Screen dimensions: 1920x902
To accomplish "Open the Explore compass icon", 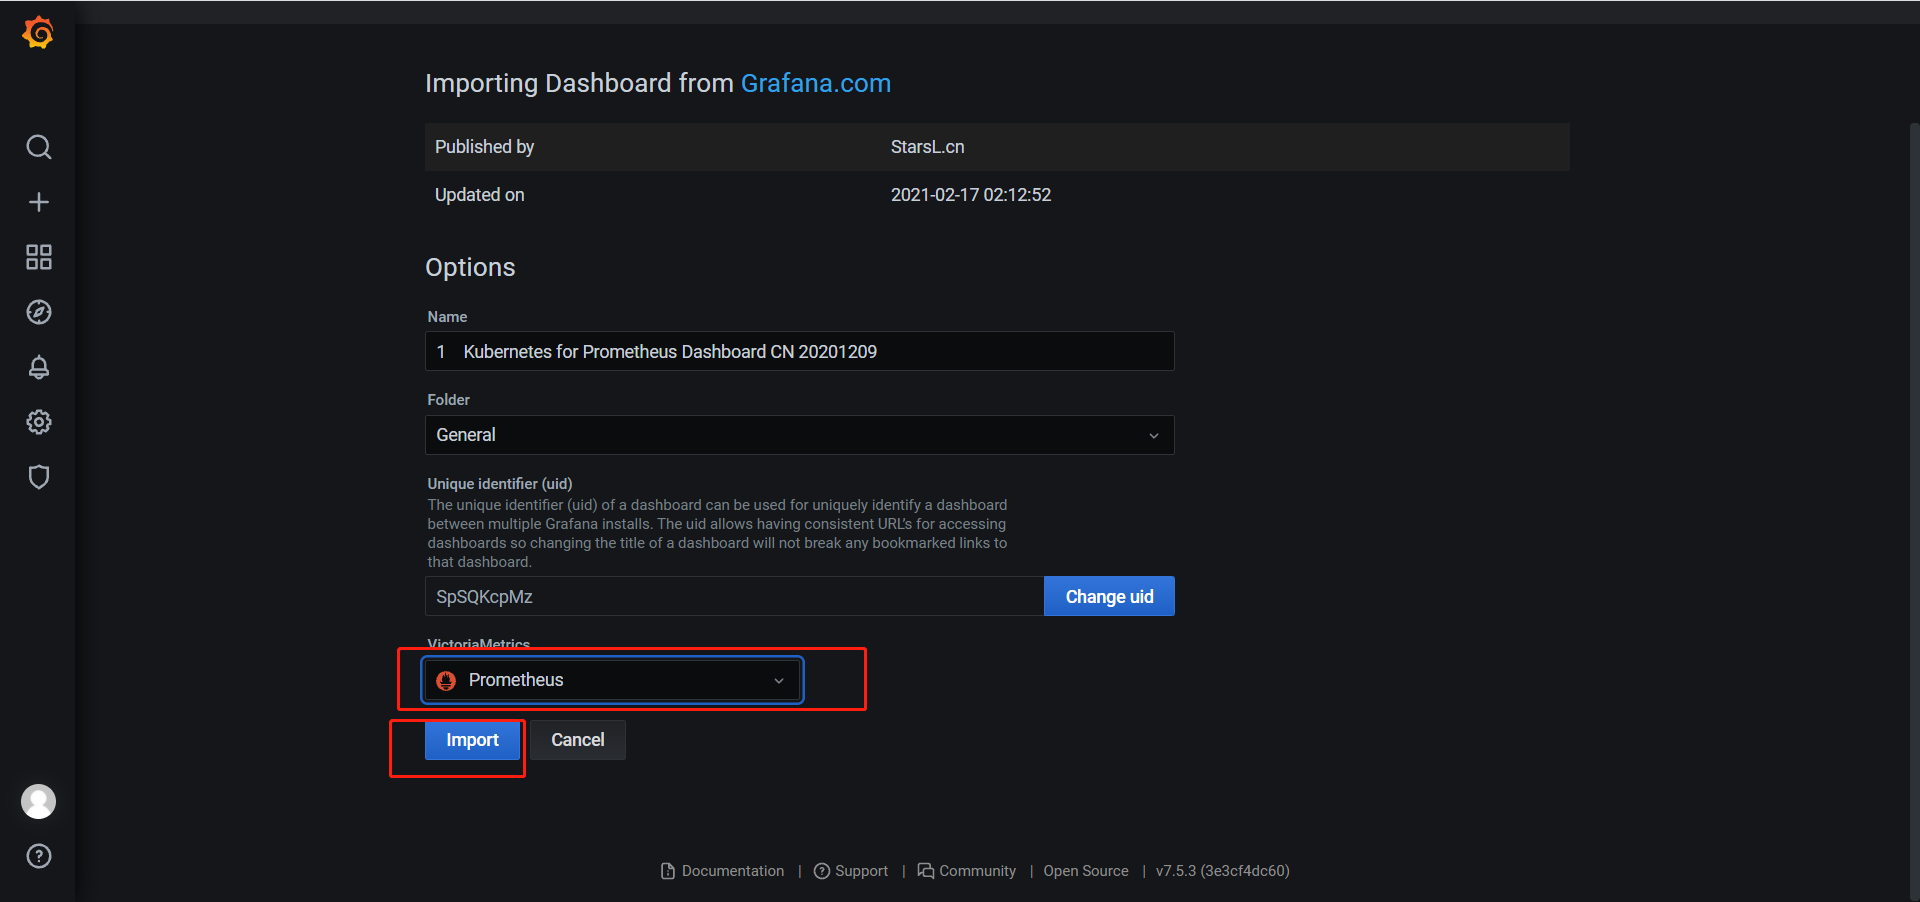I will coord(39,312).
